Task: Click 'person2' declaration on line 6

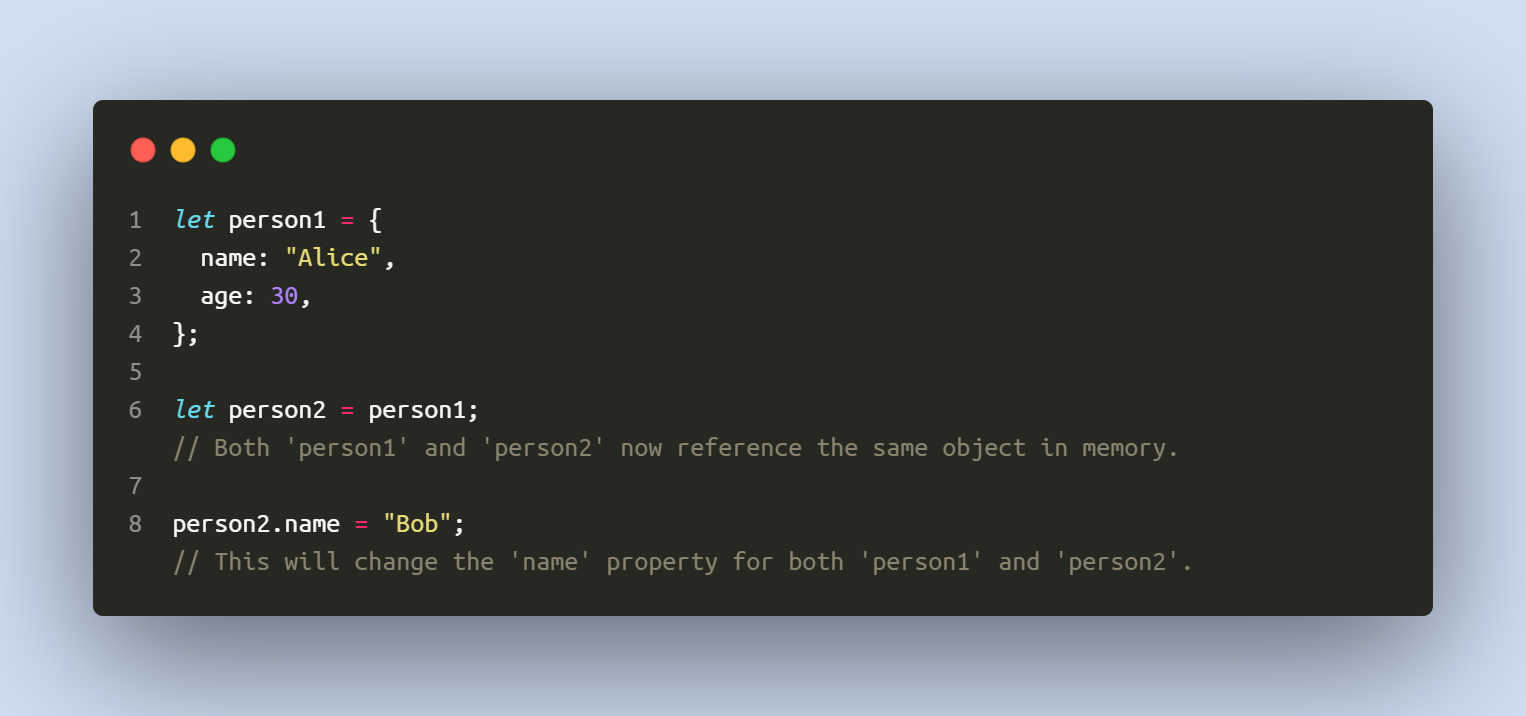Action: [x=277, y=411]
